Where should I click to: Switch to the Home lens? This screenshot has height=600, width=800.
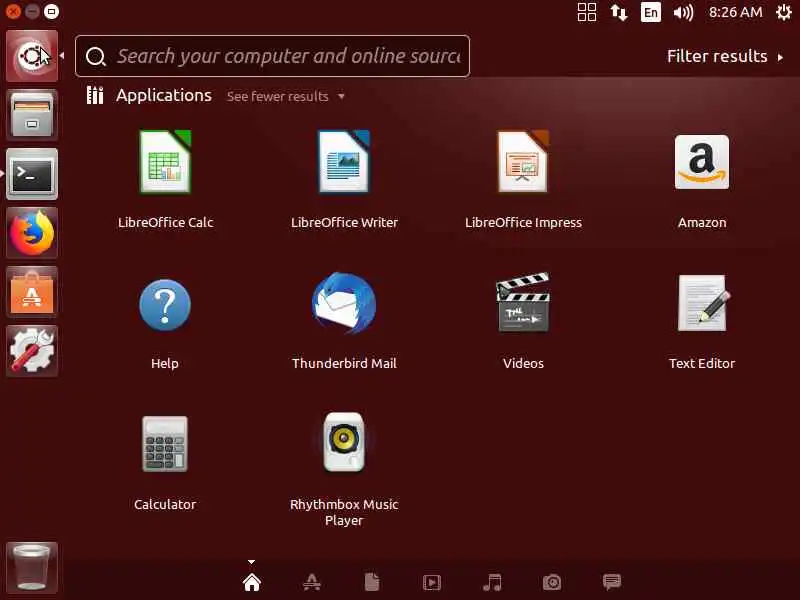(252, 582)
